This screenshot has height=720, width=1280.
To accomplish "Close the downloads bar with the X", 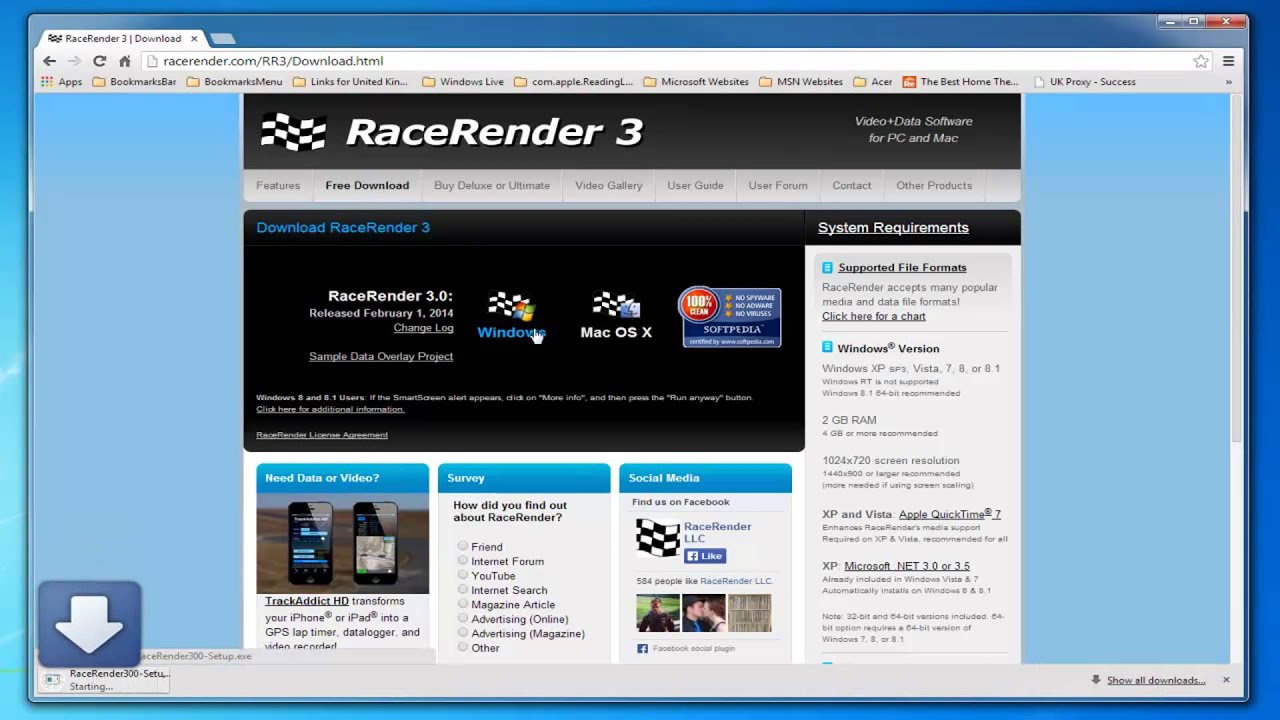I will tap(1226, 680).
